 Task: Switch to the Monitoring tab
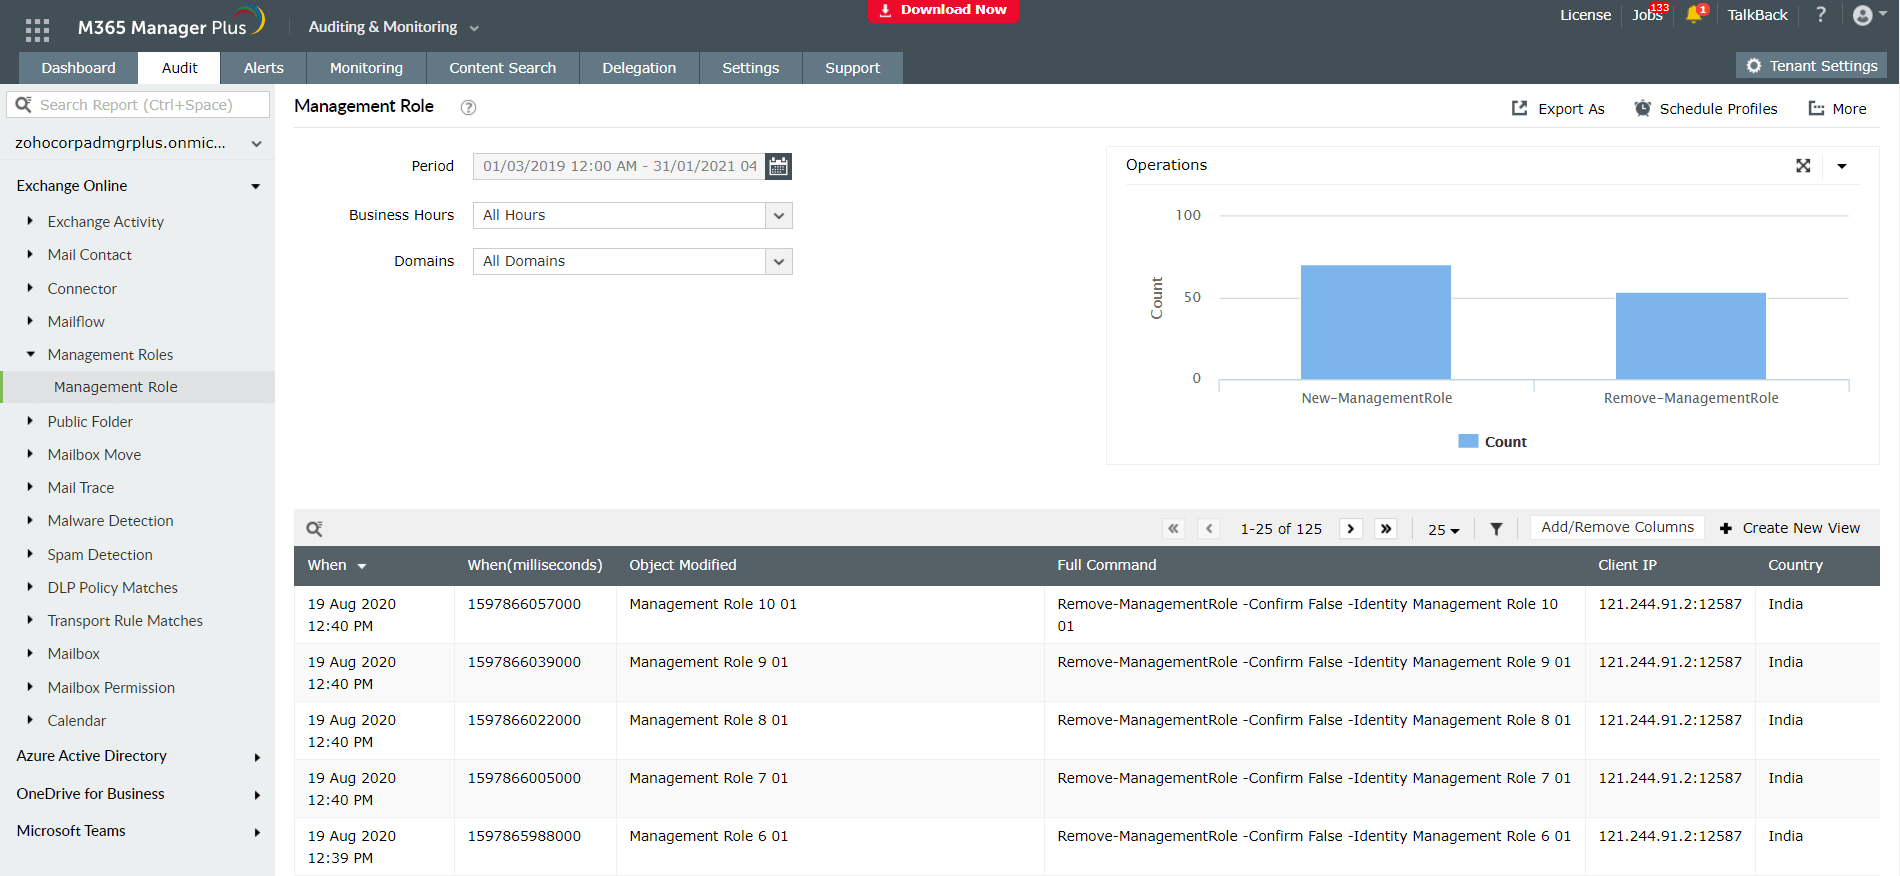coord(366,68)
